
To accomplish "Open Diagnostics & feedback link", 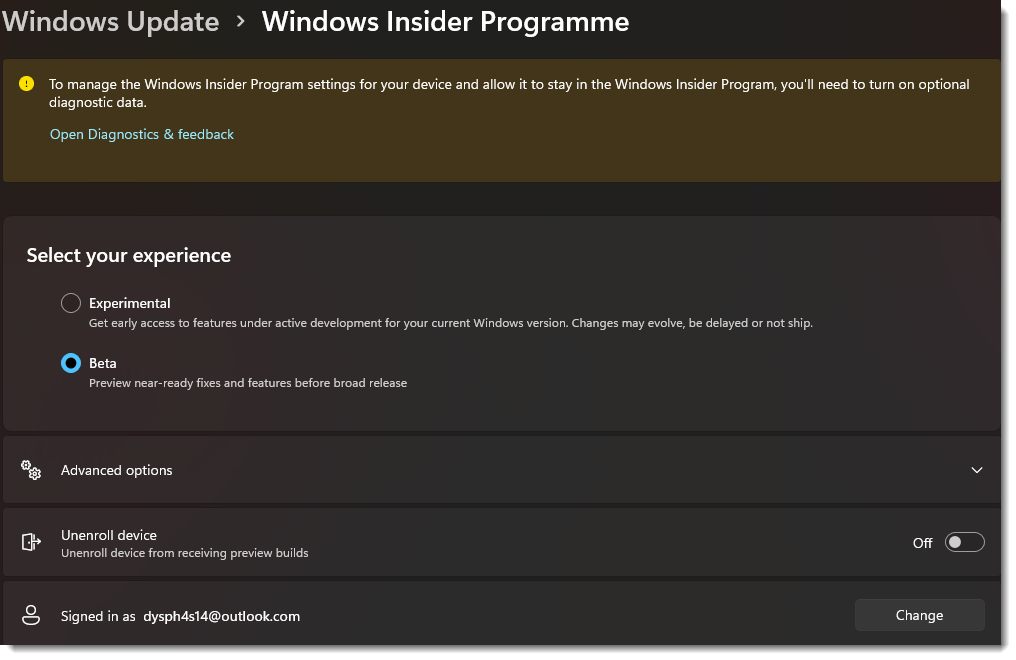I will 142,134.
